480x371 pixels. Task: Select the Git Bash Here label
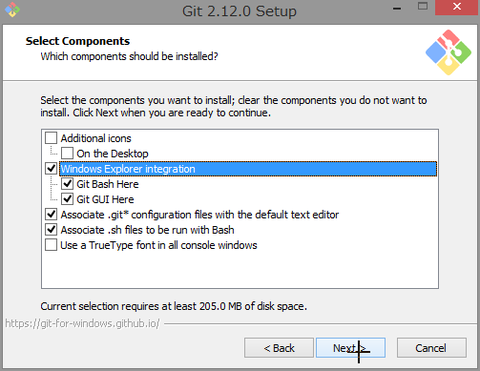[108, 184]
